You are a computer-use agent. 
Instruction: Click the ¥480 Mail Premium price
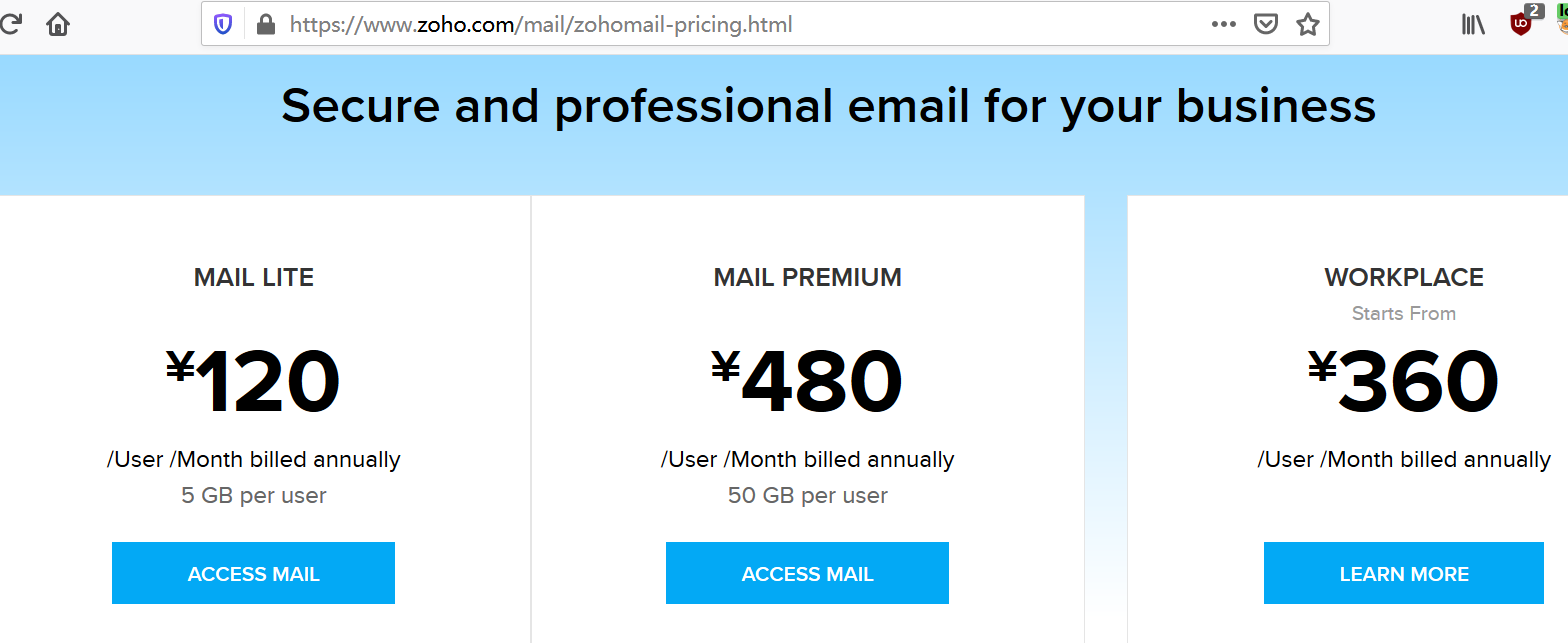coord(807,382)
